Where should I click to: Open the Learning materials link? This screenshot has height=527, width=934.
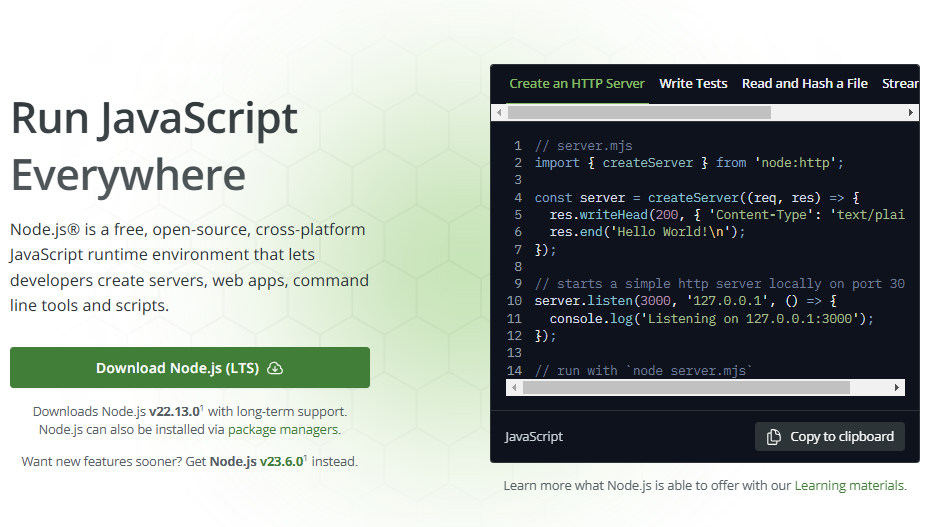tap(849, 485)
